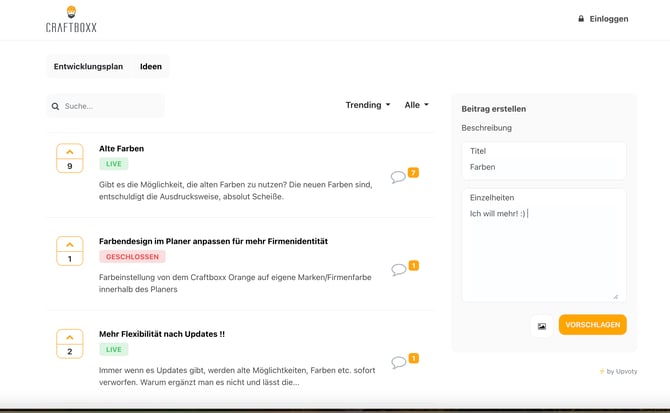Click into the Titel input field
This screenshot has width=670, height=413.
tap(543, 167)
